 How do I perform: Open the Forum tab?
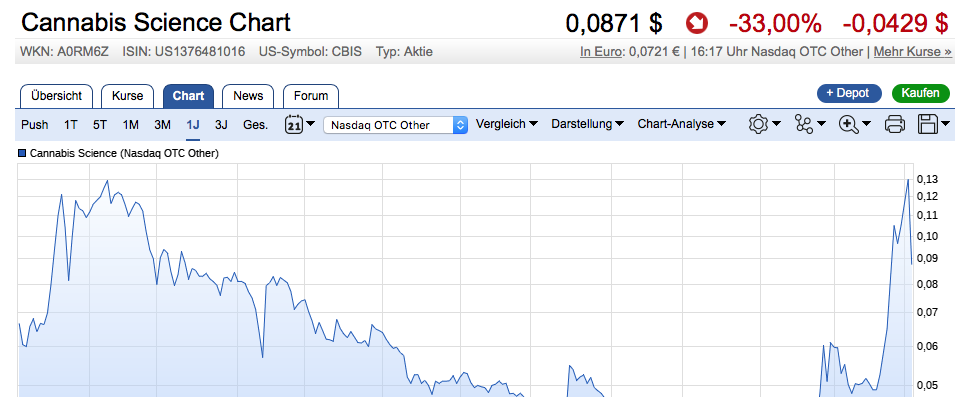[310, 96]
